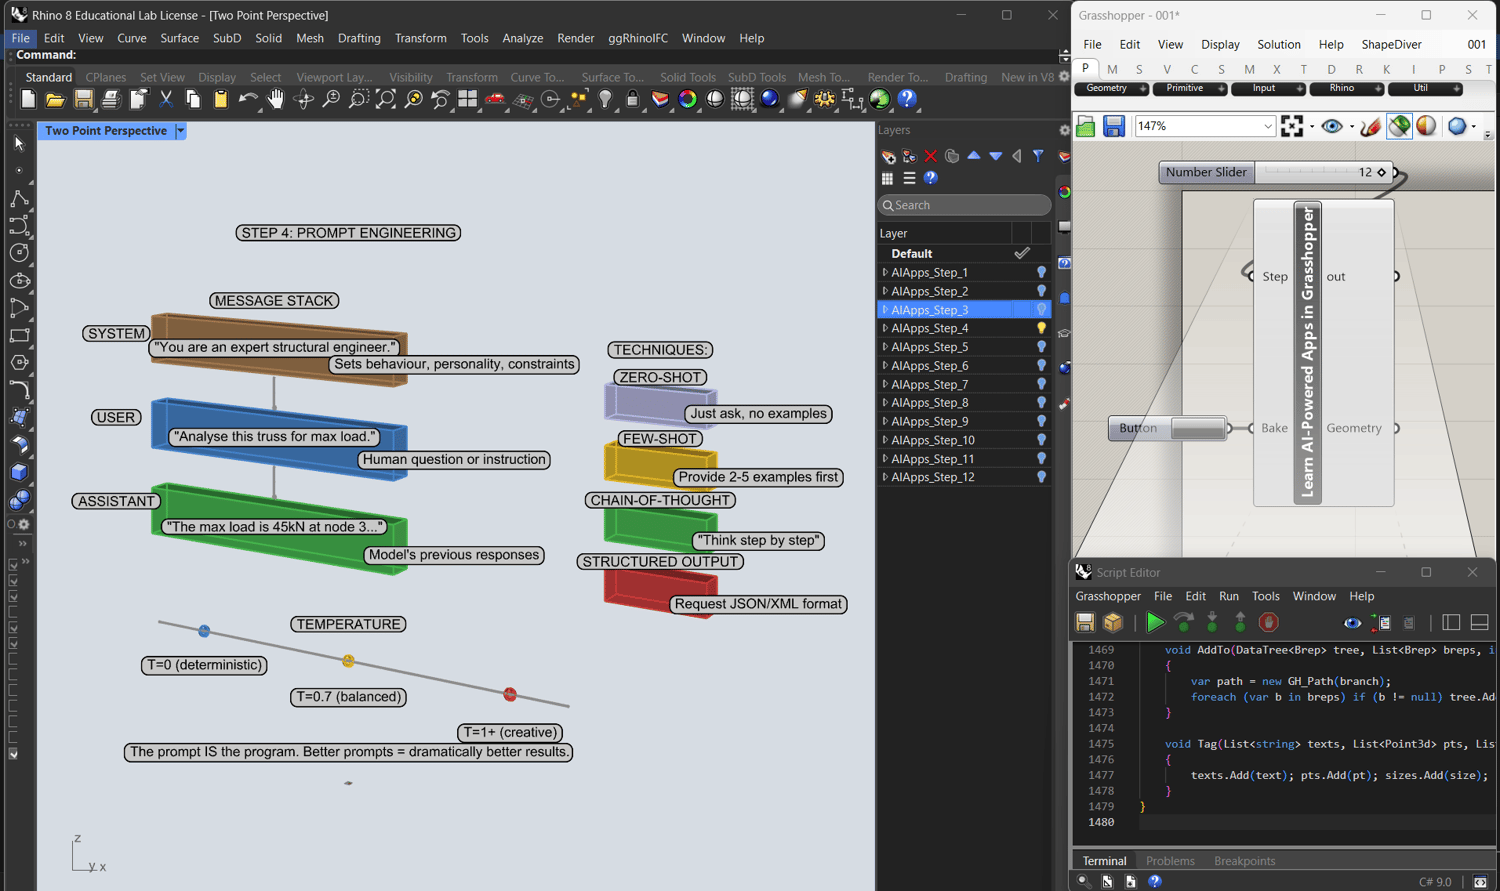Toggle visibility bulb of AIApps_Step_4 layer
This screenshot has height=891, width=1500.
coord(1041,328)
